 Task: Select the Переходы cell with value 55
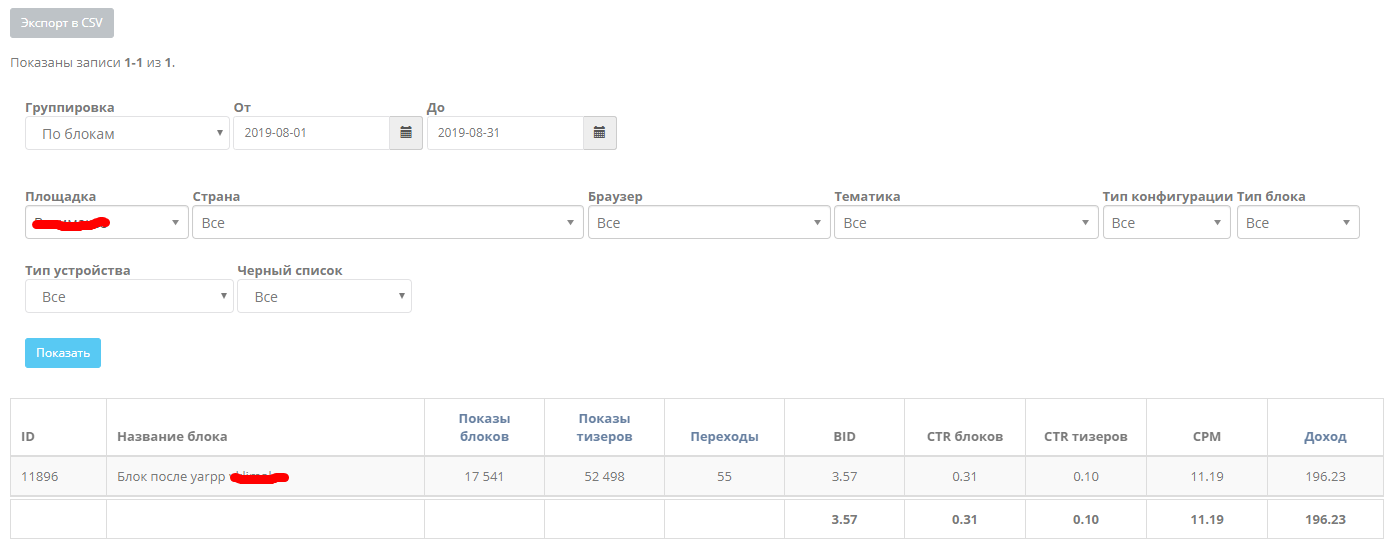pos(724,476)
